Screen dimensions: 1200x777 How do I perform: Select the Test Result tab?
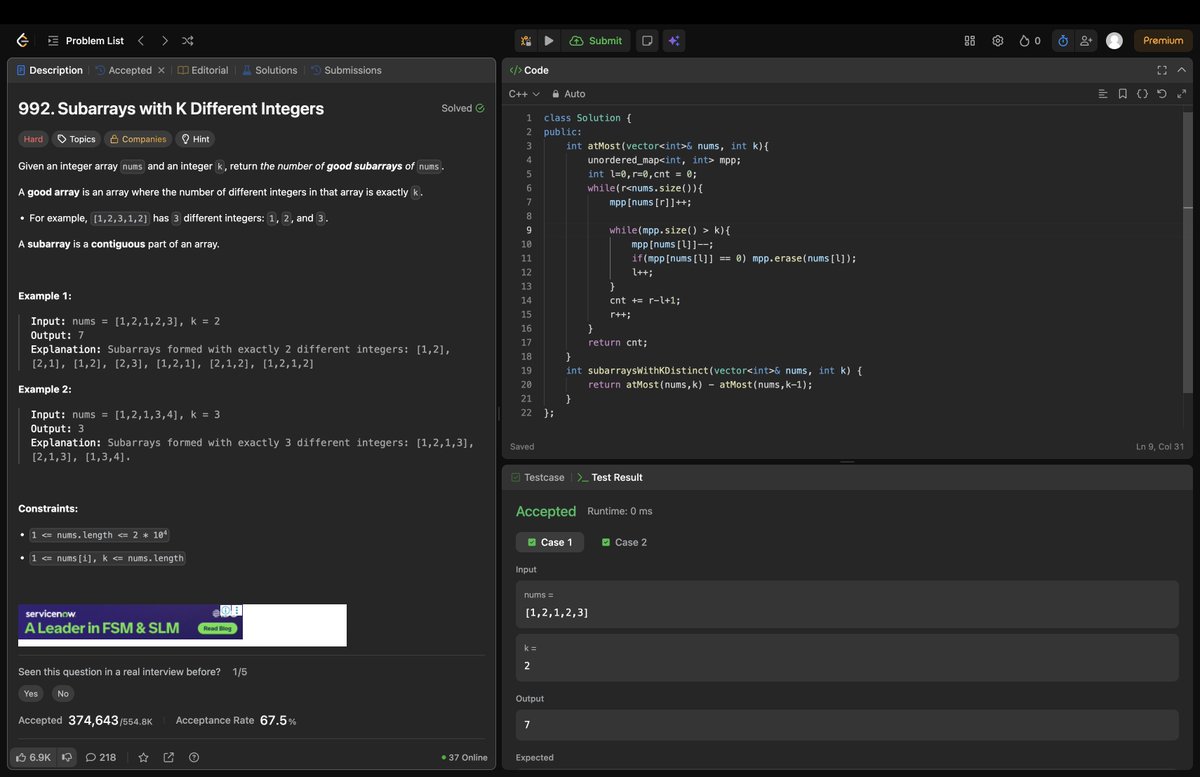(610, 478)
